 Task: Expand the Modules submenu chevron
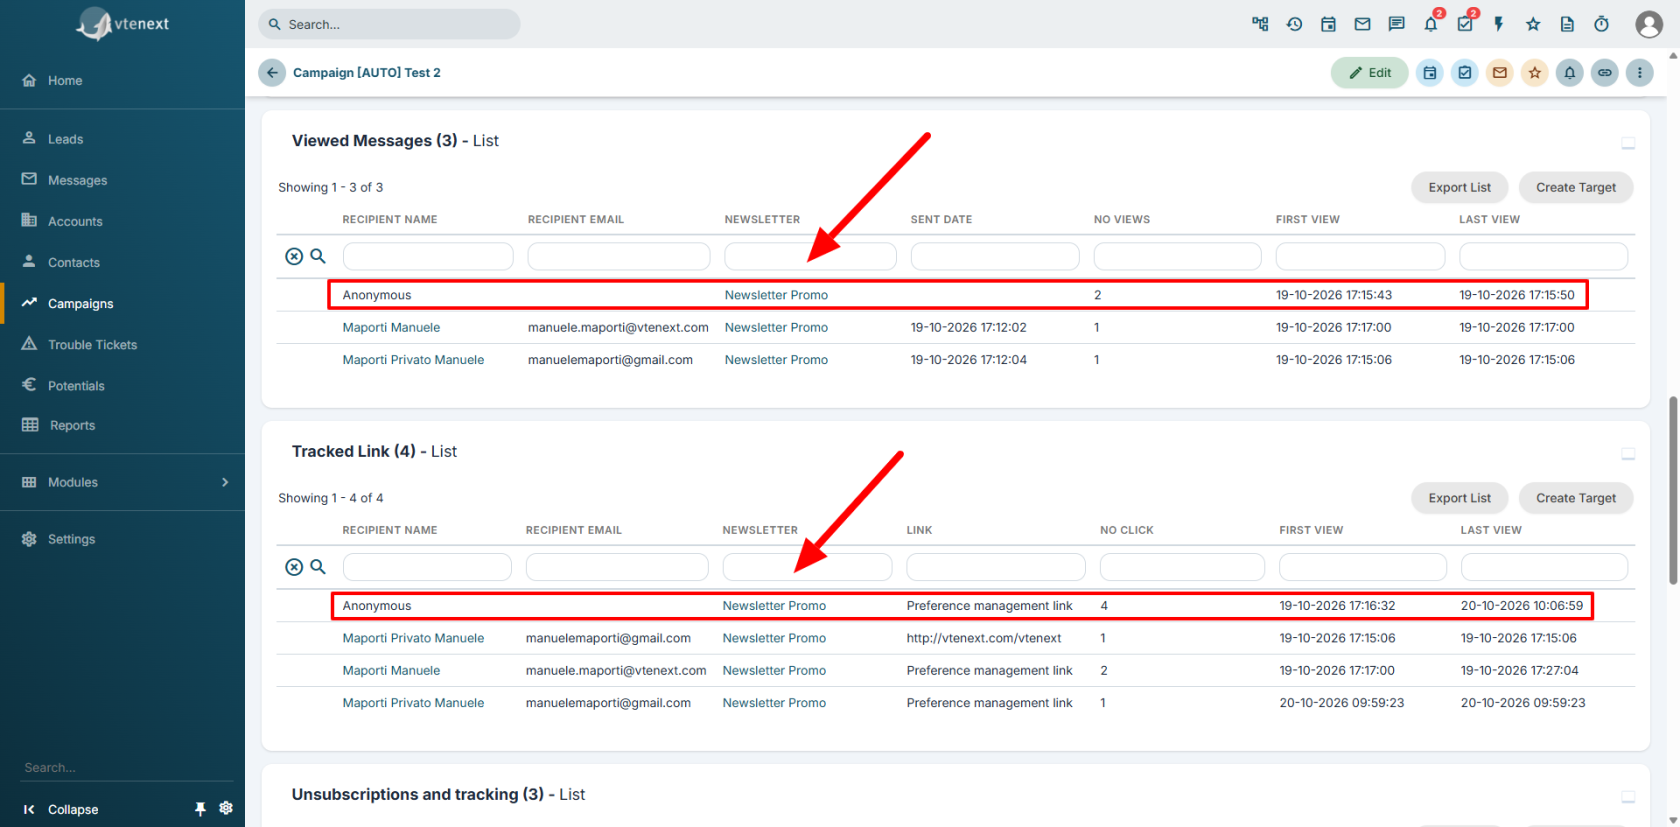[225, 482]
